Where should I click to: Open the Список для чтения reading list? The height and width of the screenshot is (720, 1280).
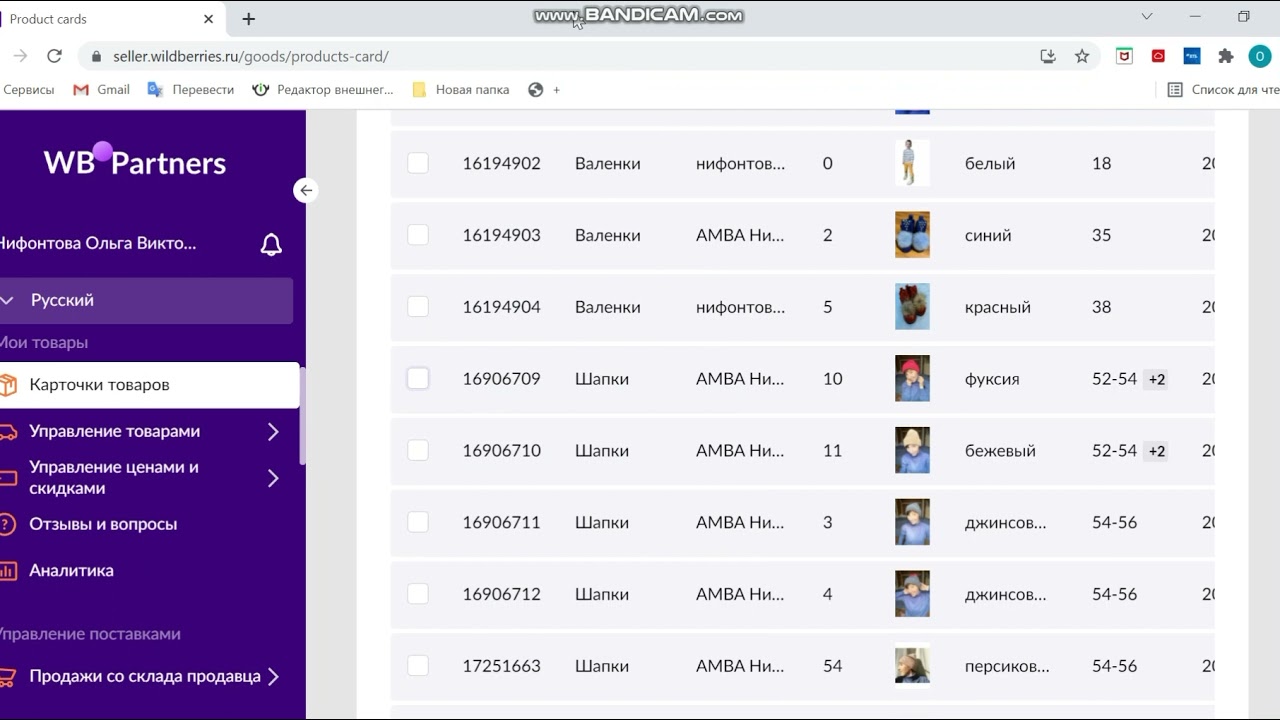(1224, 90)
